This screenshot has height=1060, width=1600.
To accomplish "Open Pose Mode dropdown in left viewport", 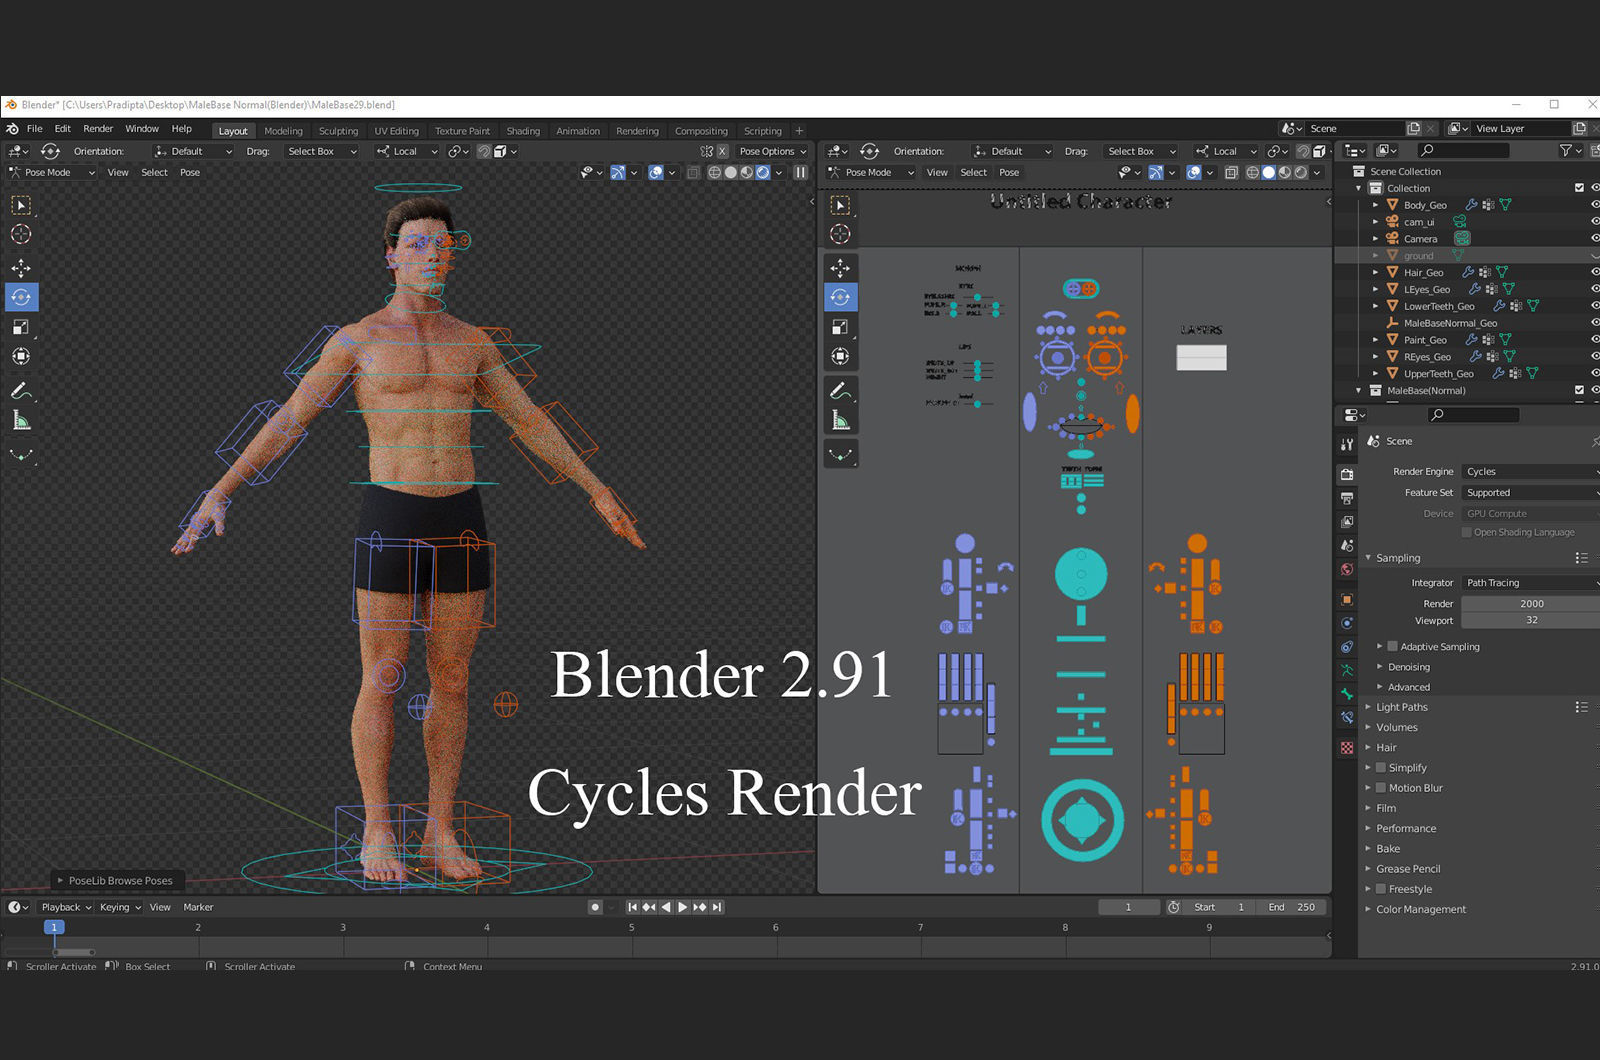I will click(52, 172).
